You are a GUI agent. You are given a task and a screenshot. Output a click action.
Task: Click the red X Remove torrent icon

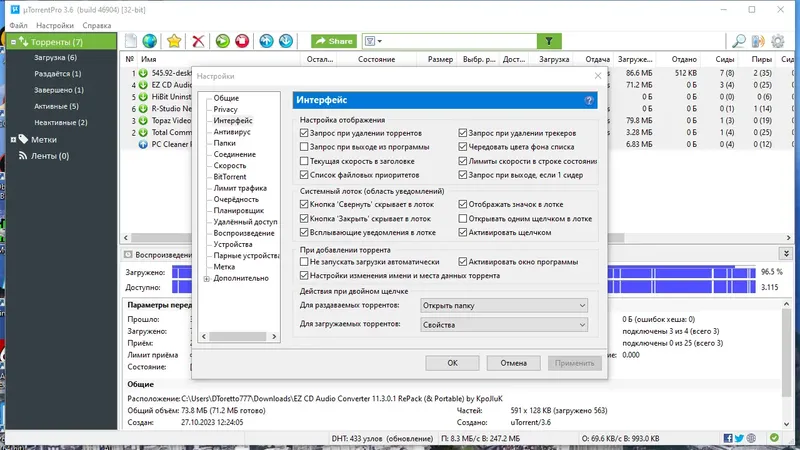pyautogui.click(x=198, y=41)
